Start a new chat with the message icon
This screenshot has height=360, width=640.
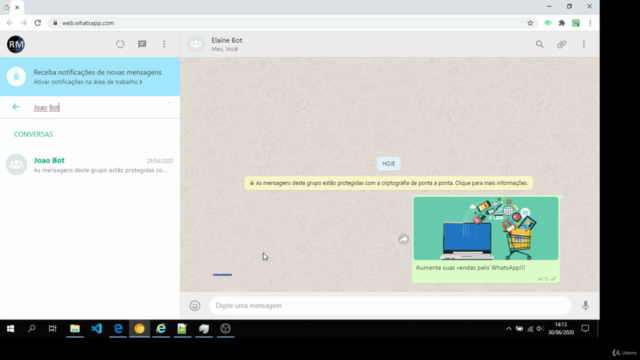(x=142, y=44)
